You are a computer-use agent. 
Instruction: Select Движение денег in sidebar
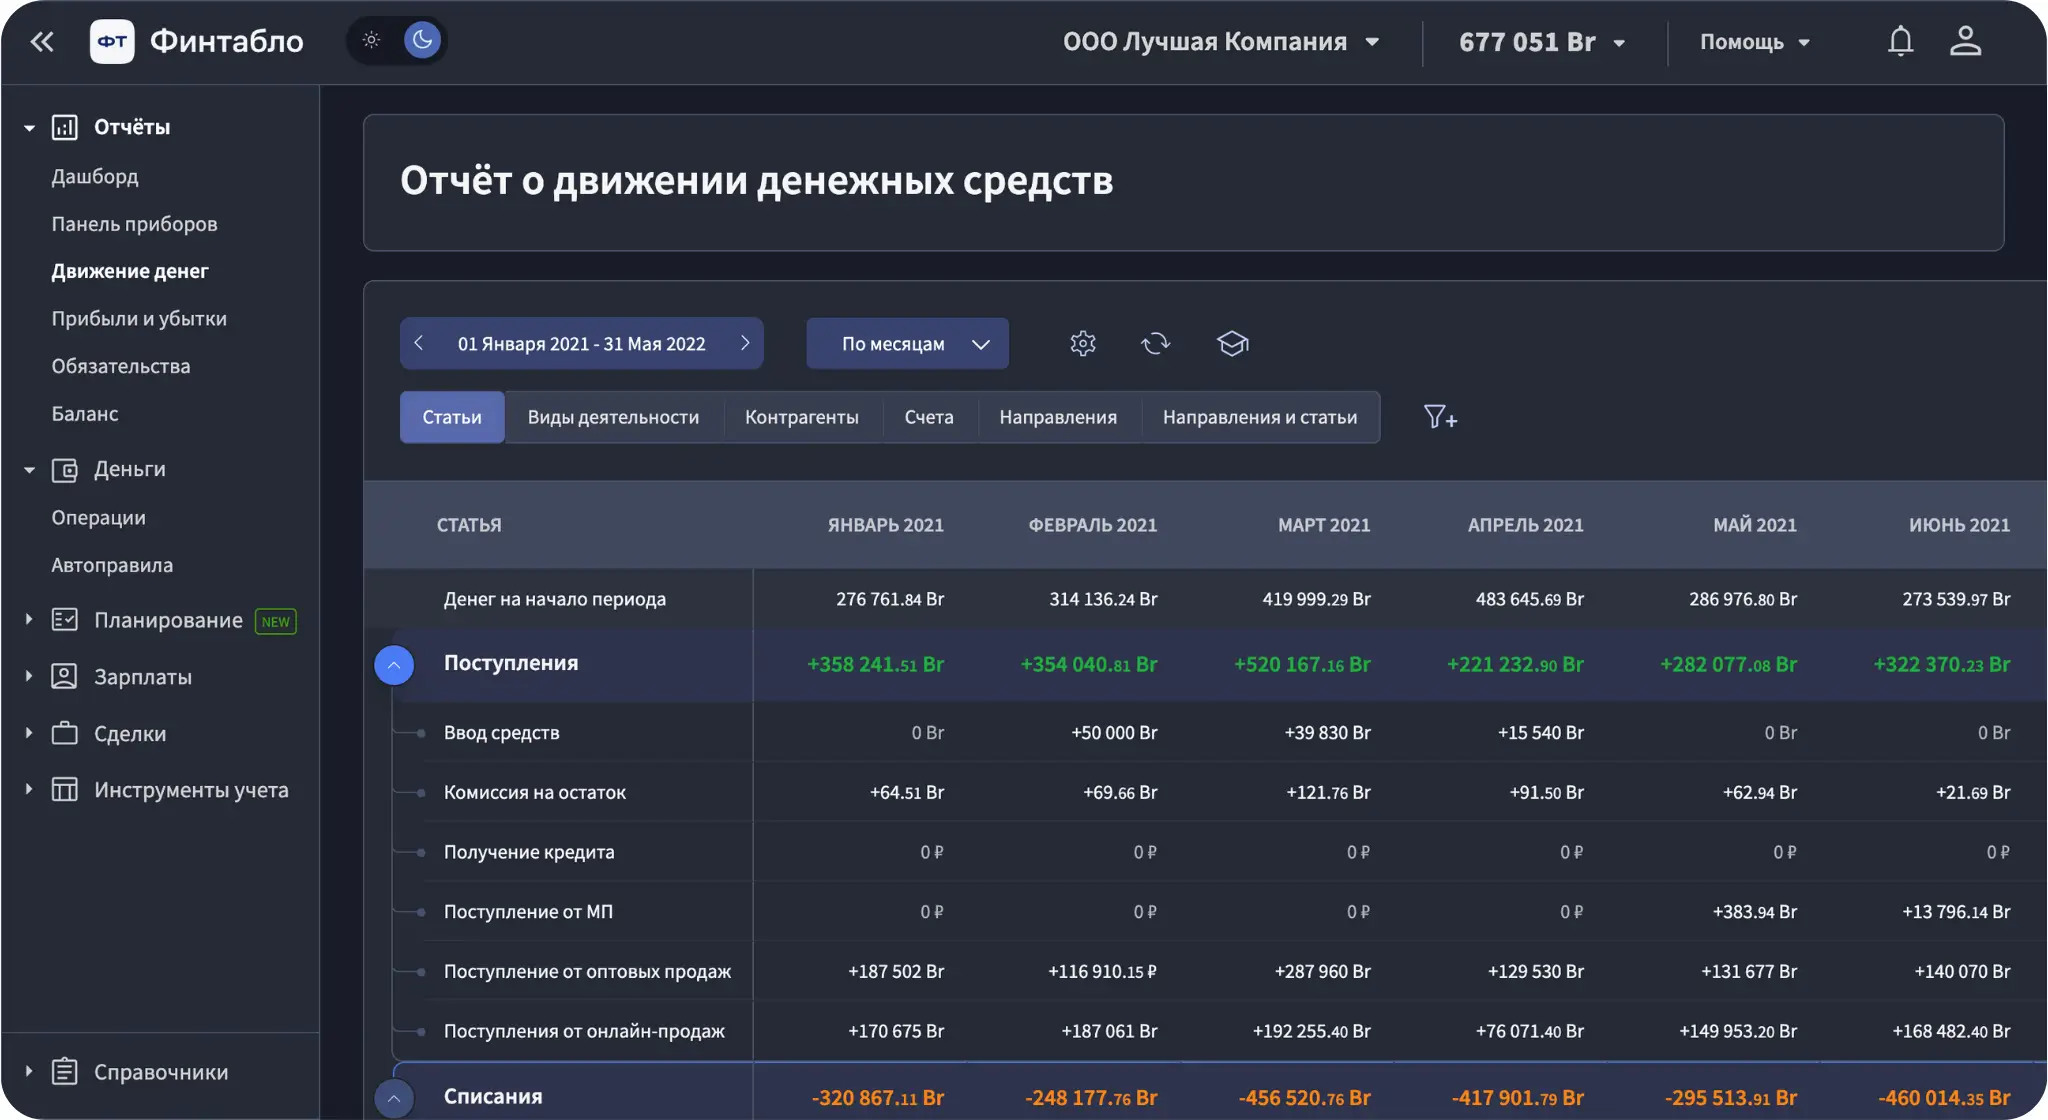(130, 271)
